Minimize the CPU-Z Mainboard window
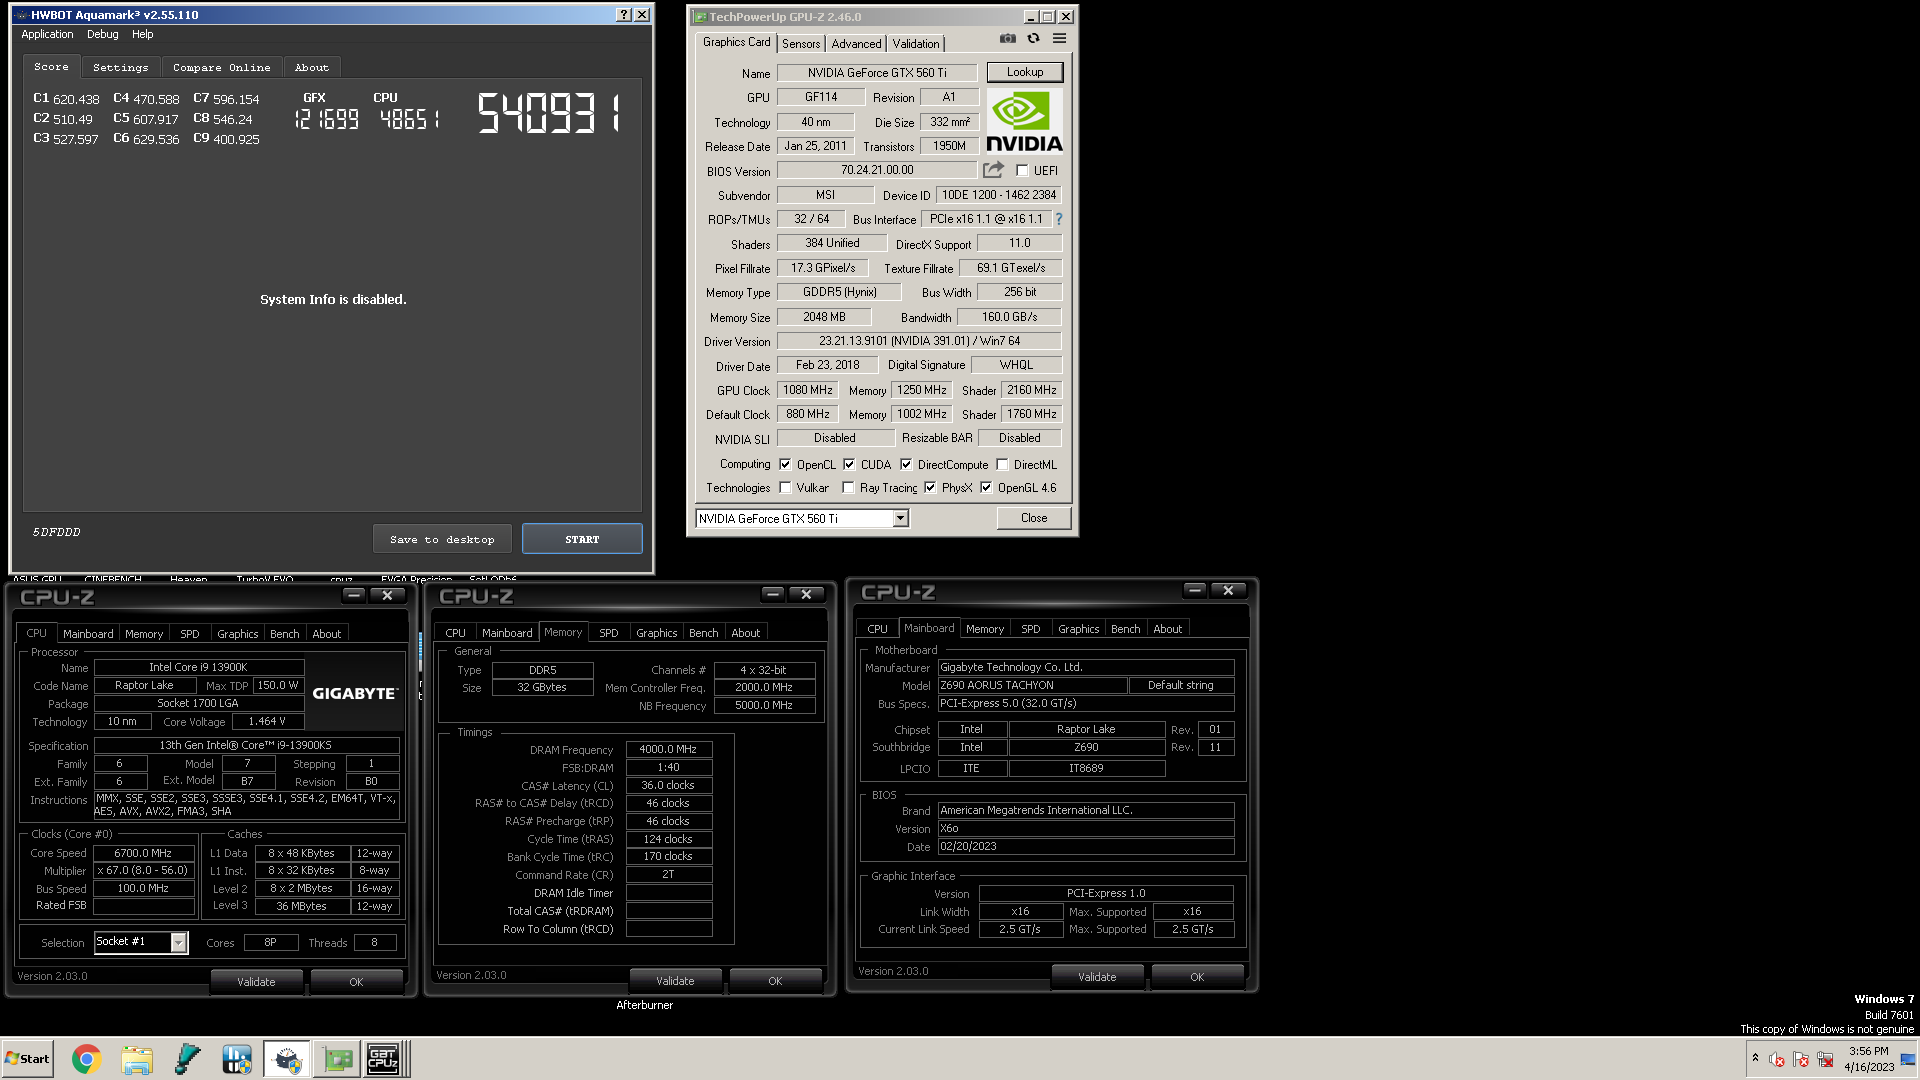The height and width of the screenshot is (1080, 1920). click(x=1195, y=590)
